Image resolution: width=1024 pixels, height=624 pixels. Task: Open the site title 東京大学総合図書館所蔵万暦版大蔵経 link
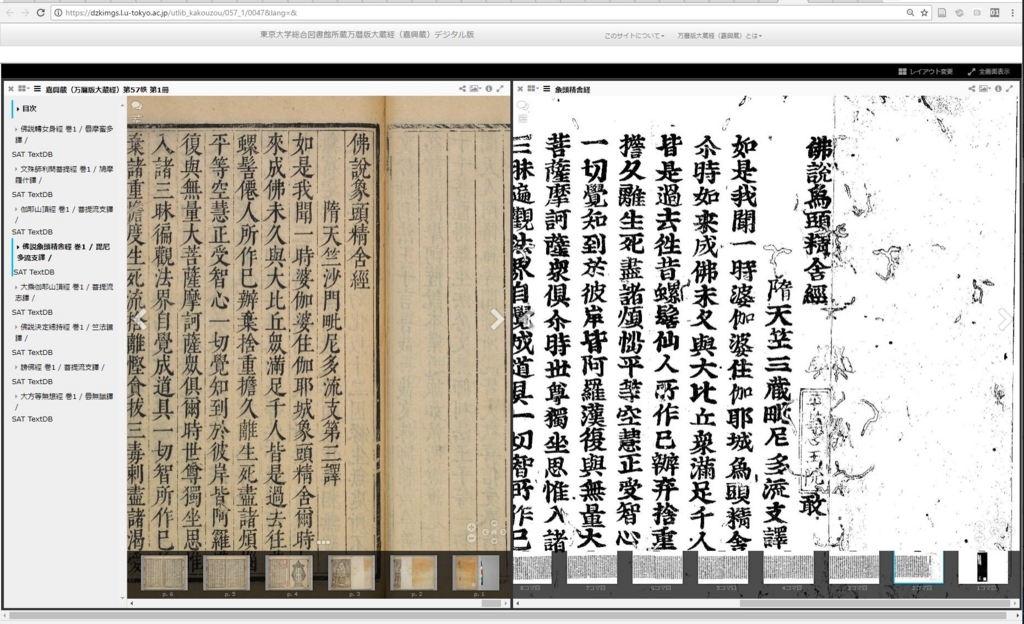(x=367, y=35)
